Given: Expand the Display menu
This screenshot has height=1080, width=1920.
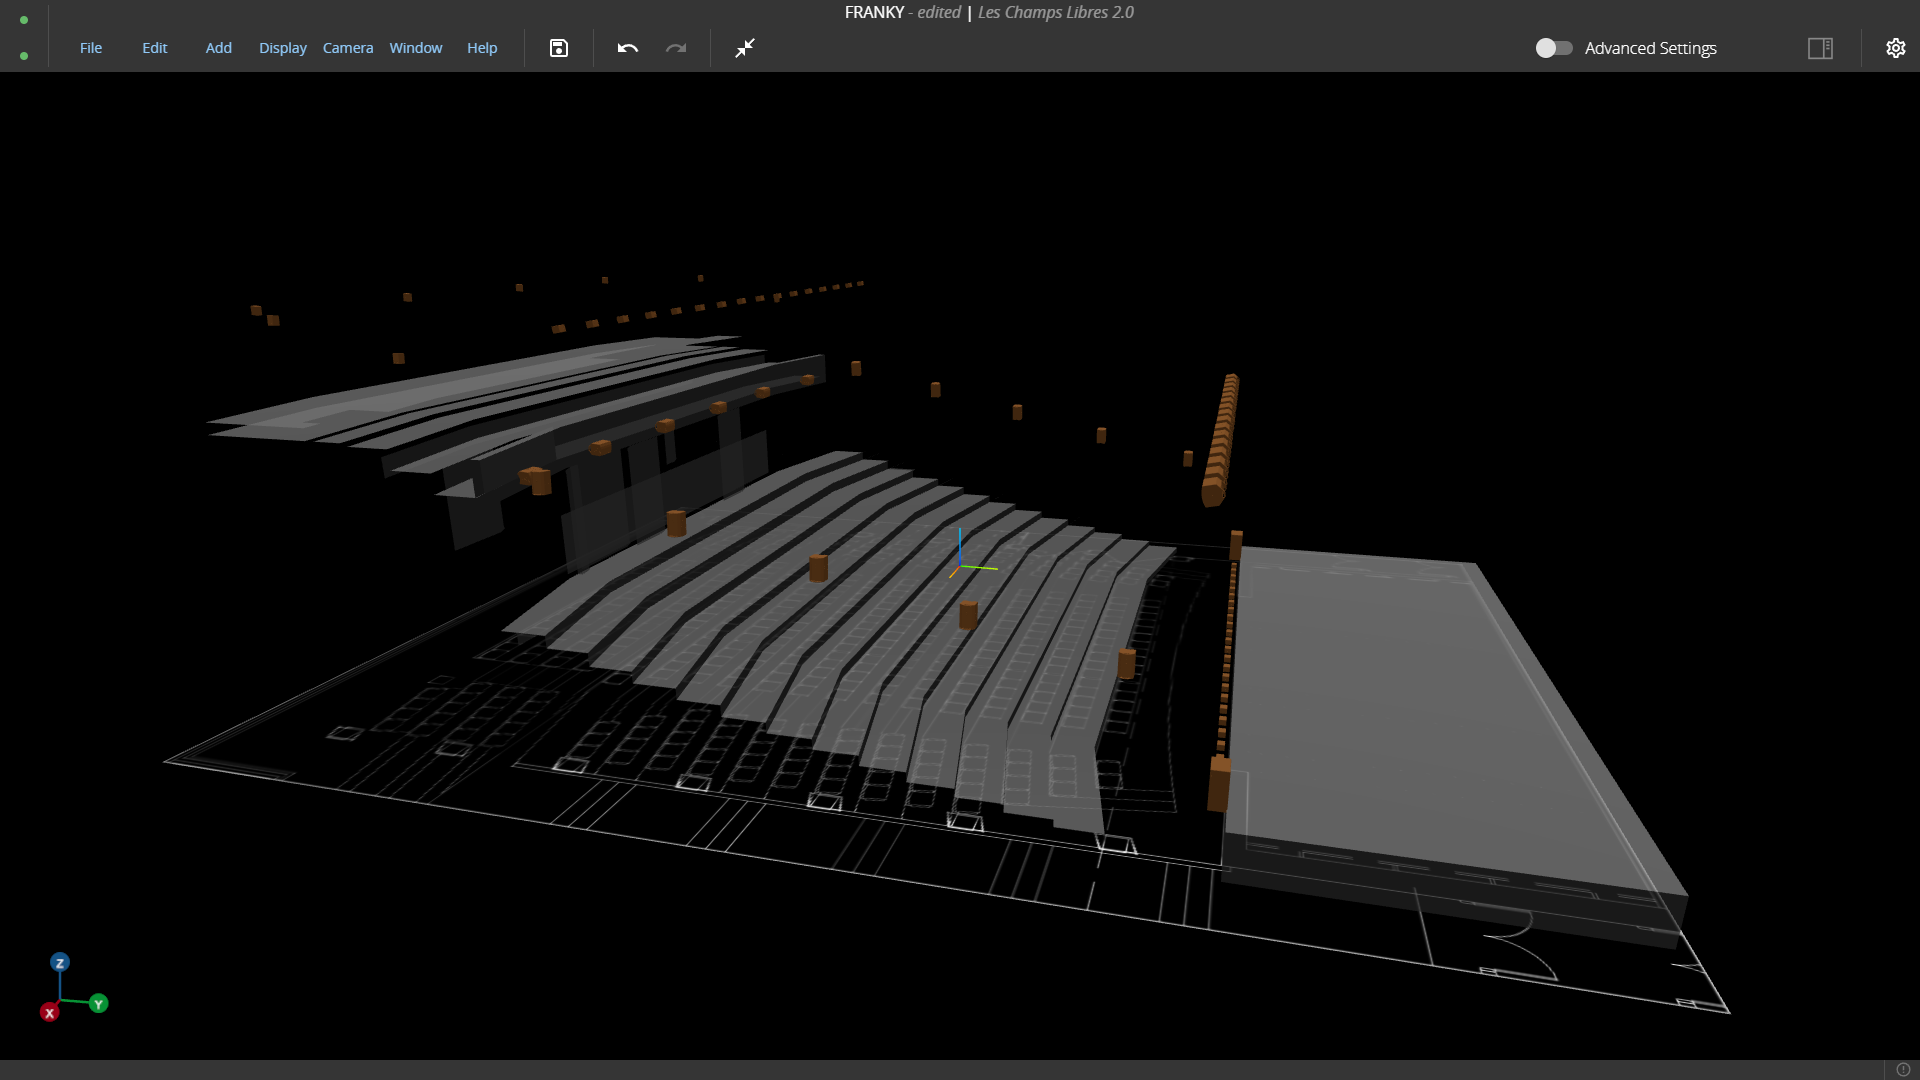Looking at the screenshot, I should [x=282, y=48].
